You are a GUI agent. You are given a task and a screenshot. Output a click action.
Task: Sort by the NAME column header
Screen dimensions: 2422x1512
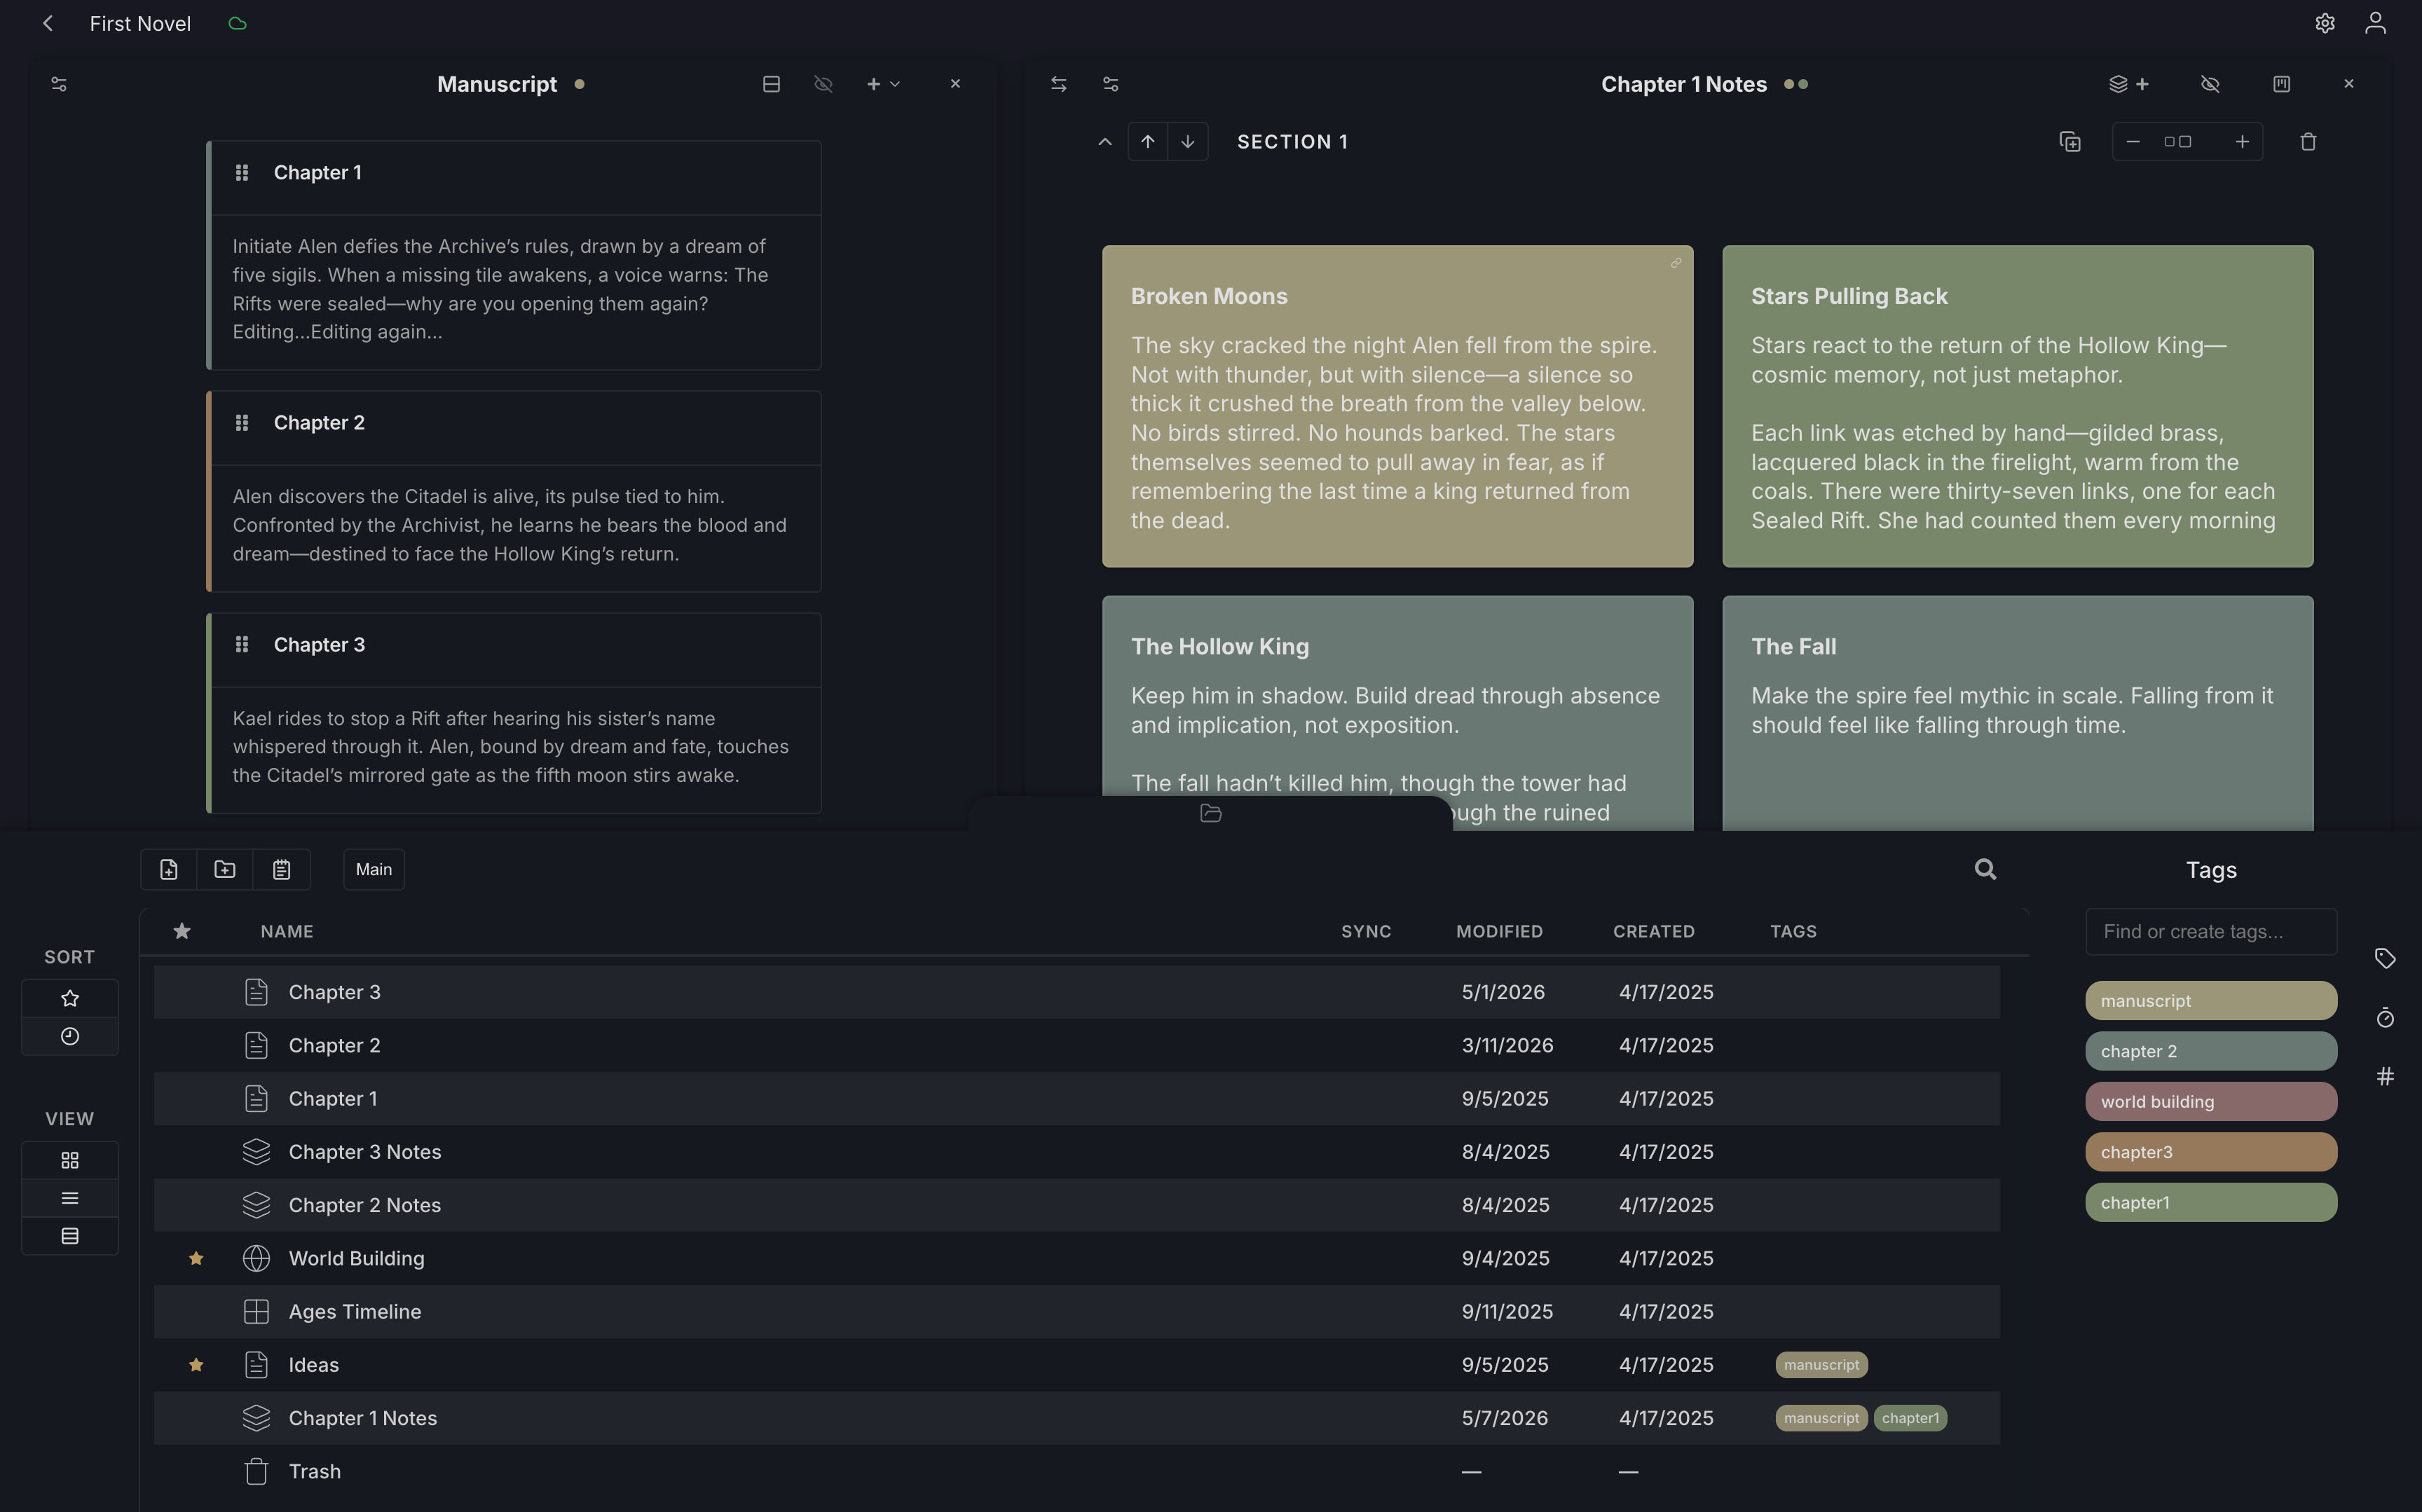(x=287, y=932)
